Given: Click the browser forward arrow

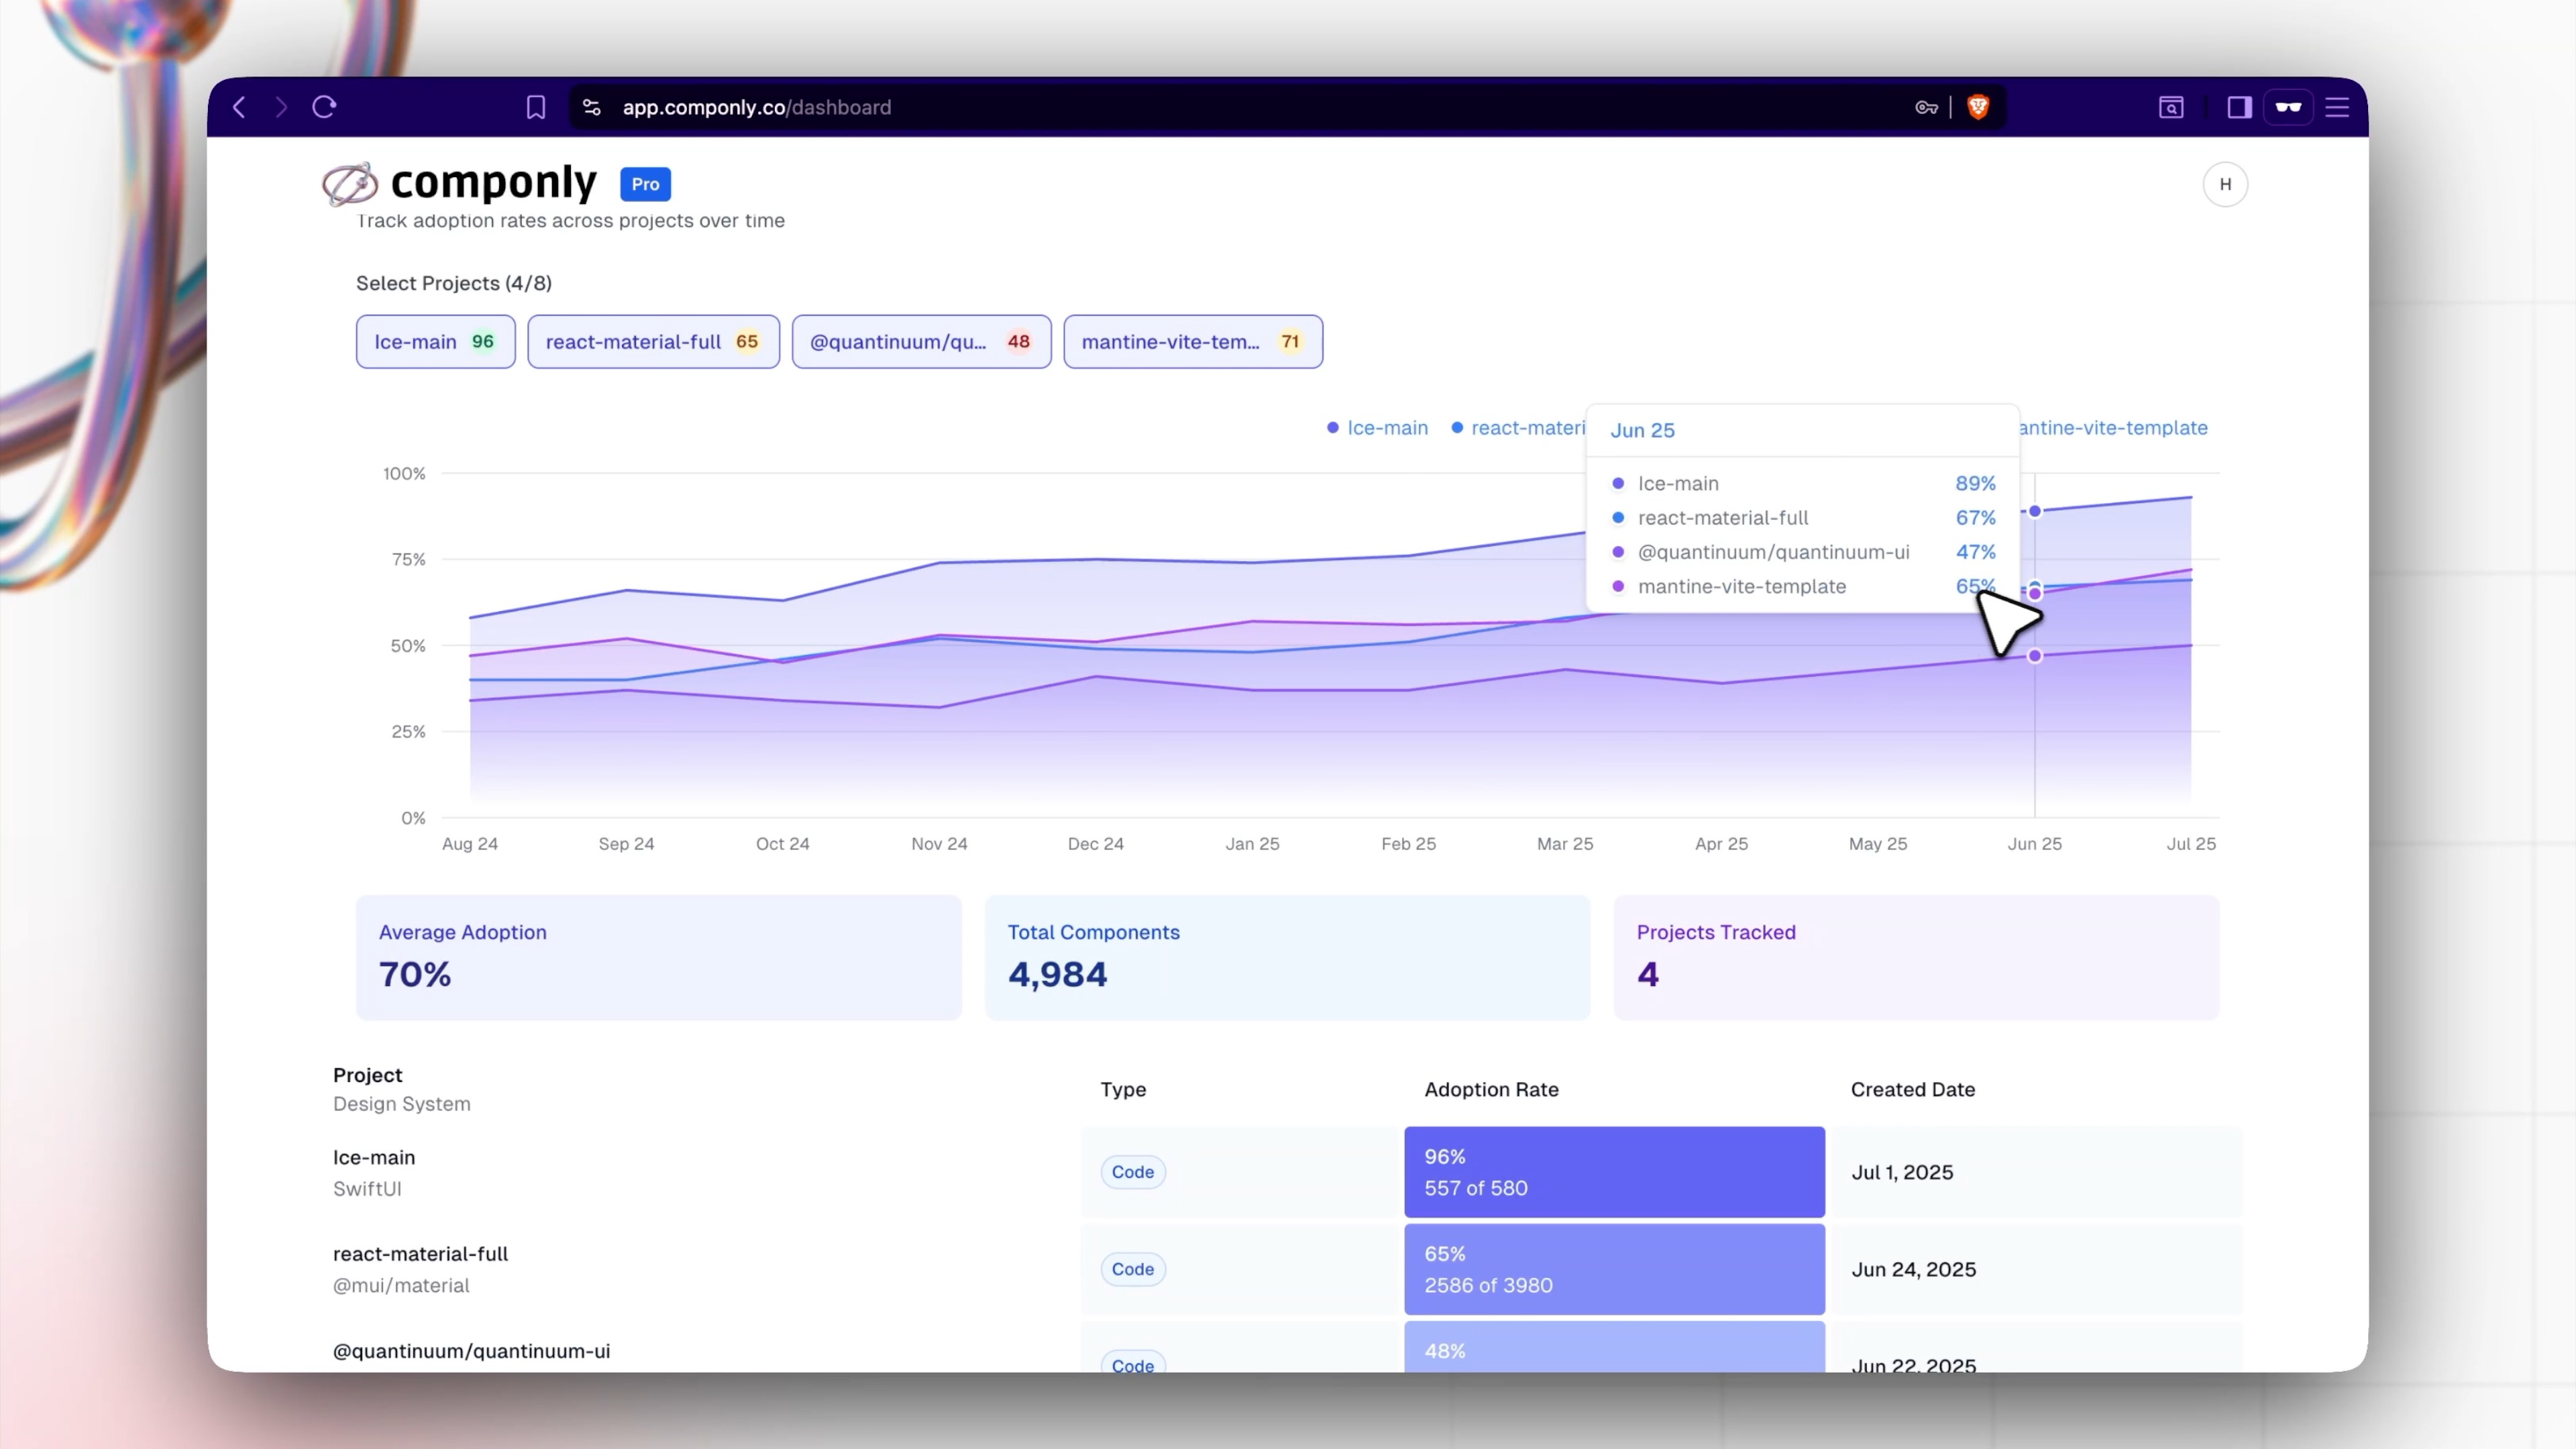Looking at the screenshot, I should tap(281, 107).
